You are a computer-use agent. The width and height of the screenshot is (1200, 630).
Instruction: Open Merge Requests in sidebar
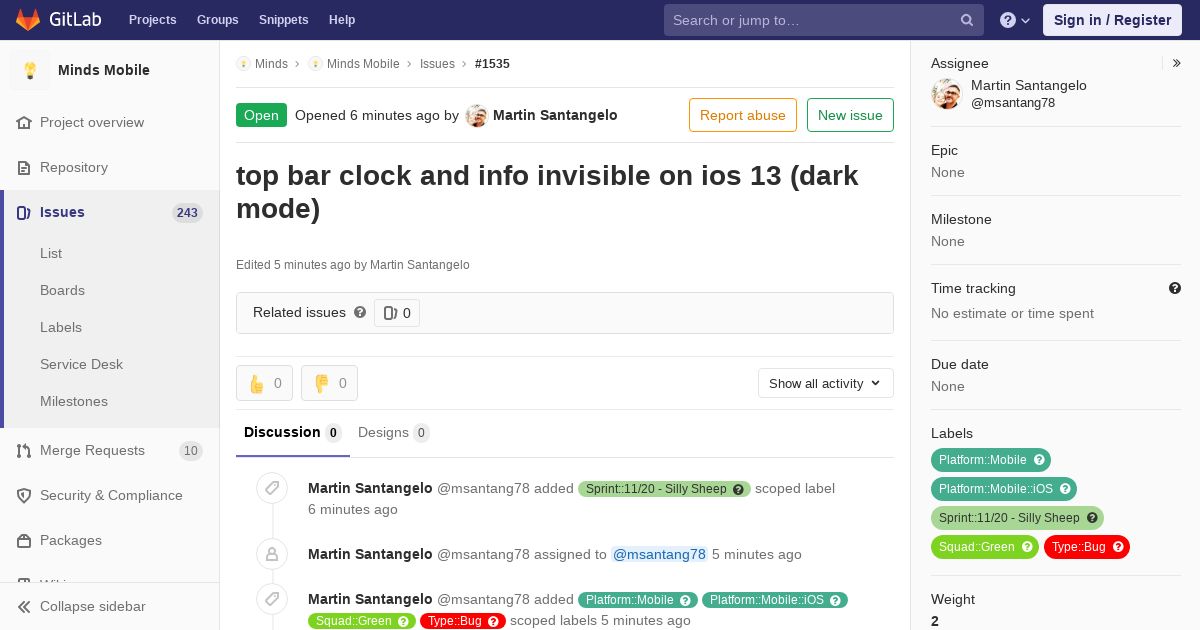coord(92,450)
